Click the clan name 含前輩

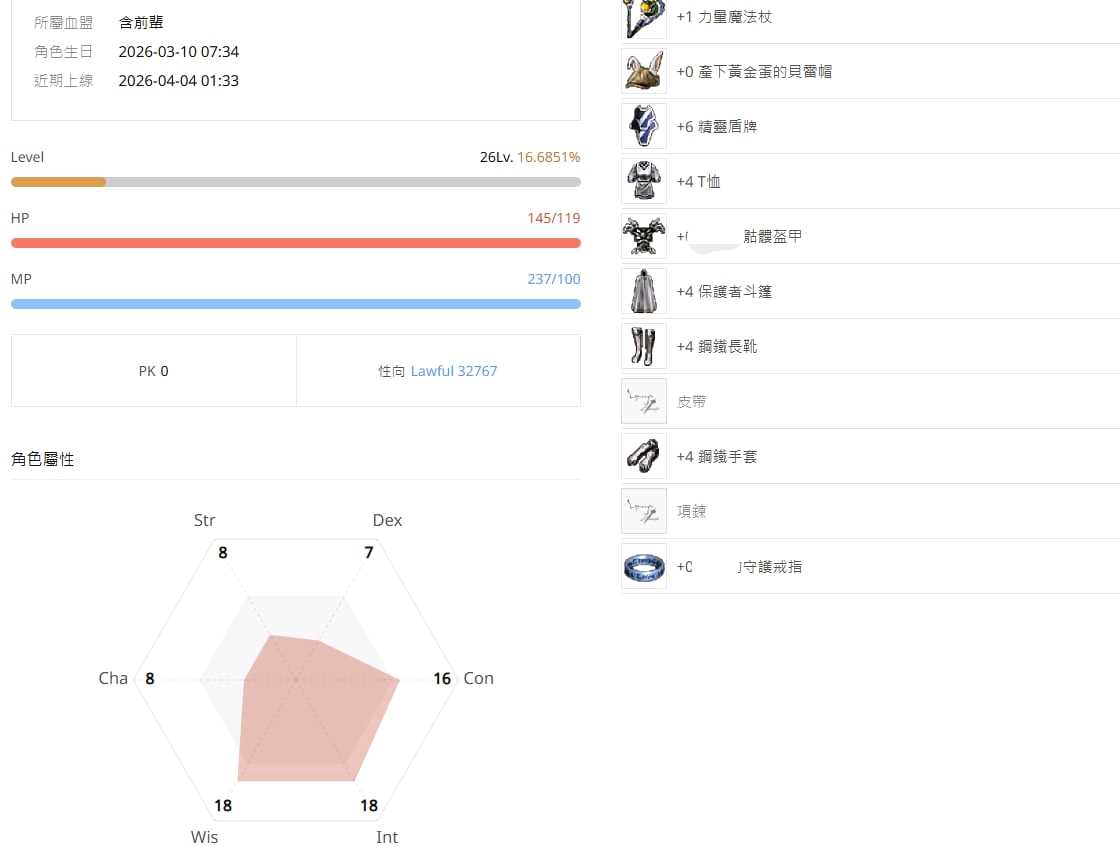point(141,22)
